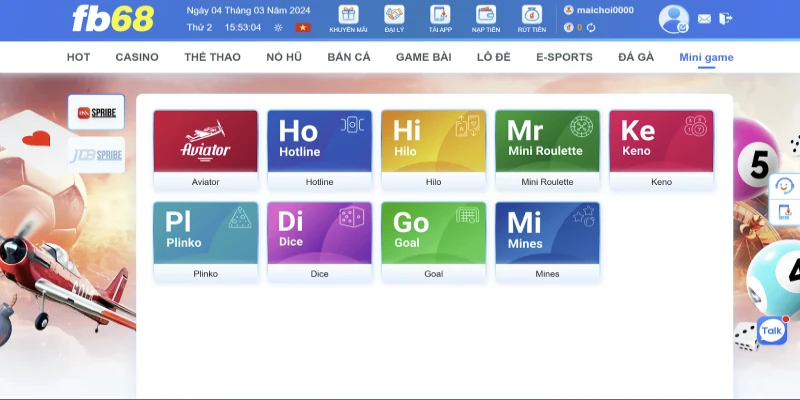The width and height of the screenshot is (800, 400).
Task: Click the fb68 logo
Action: pos(113,19)
